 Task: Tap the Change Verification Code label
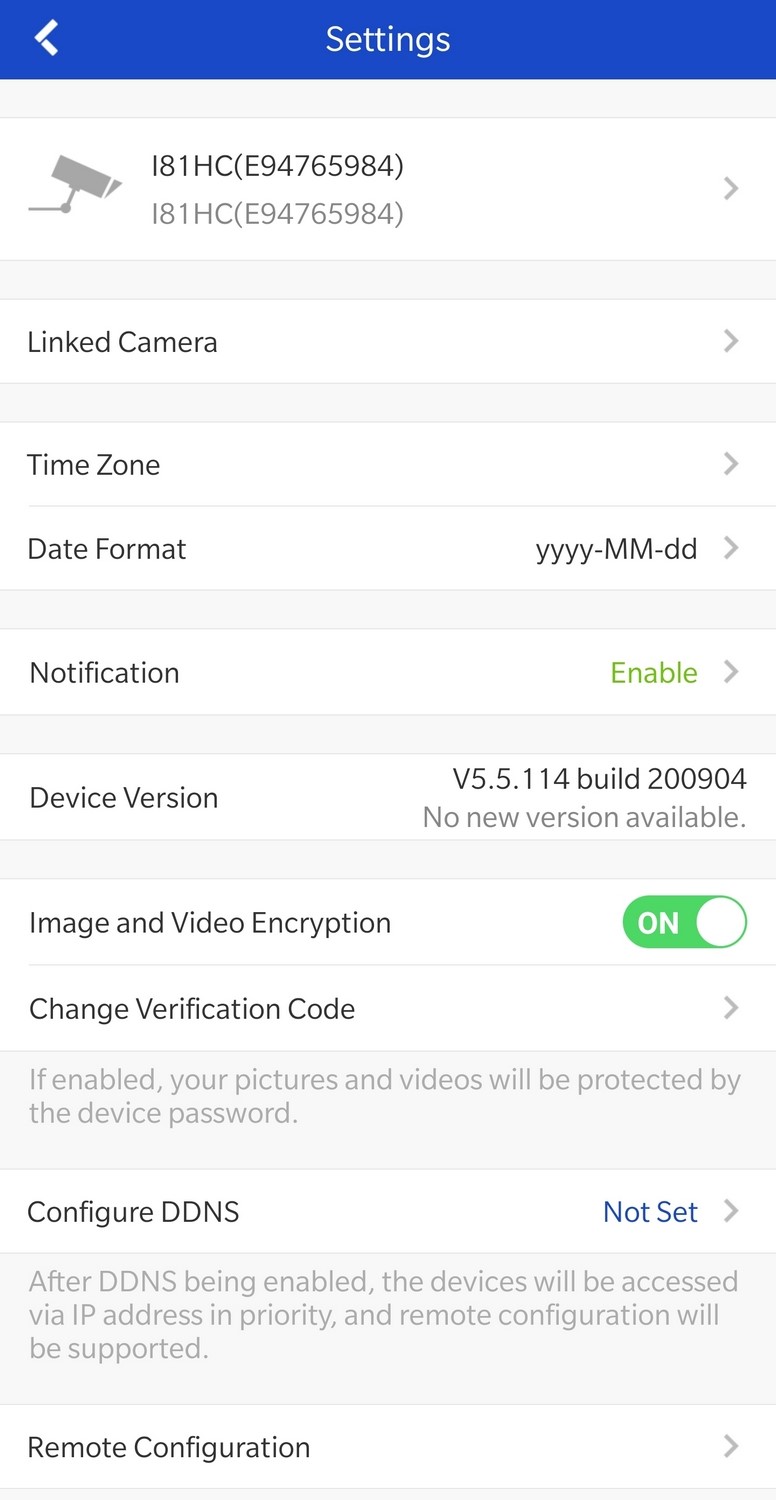pyautogui.click(x=192, y=1008)
